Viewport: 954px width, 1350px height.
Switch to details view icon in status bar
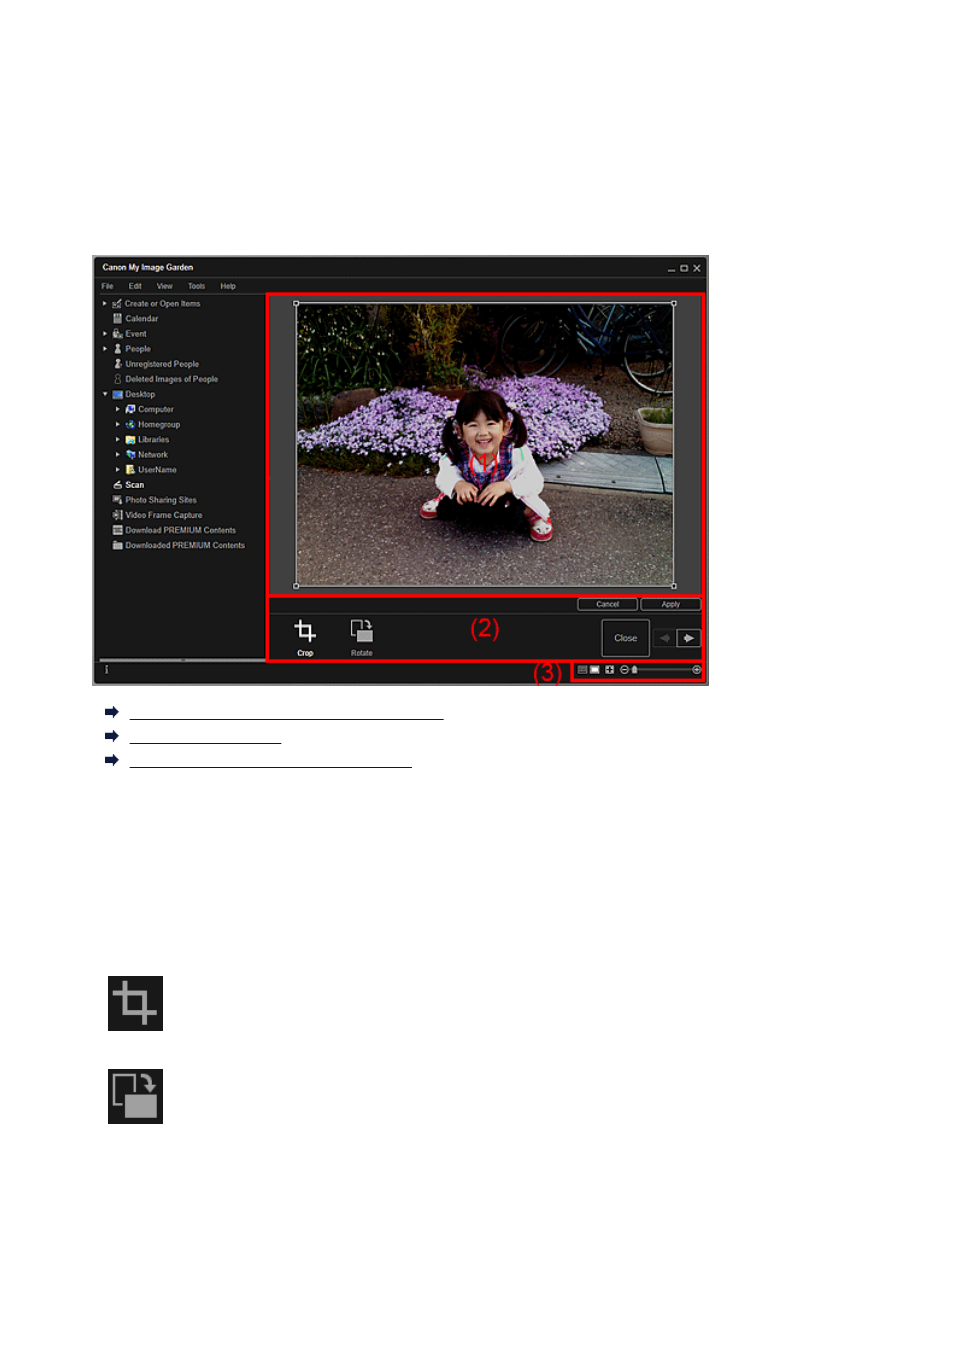(x=595, y=670)
